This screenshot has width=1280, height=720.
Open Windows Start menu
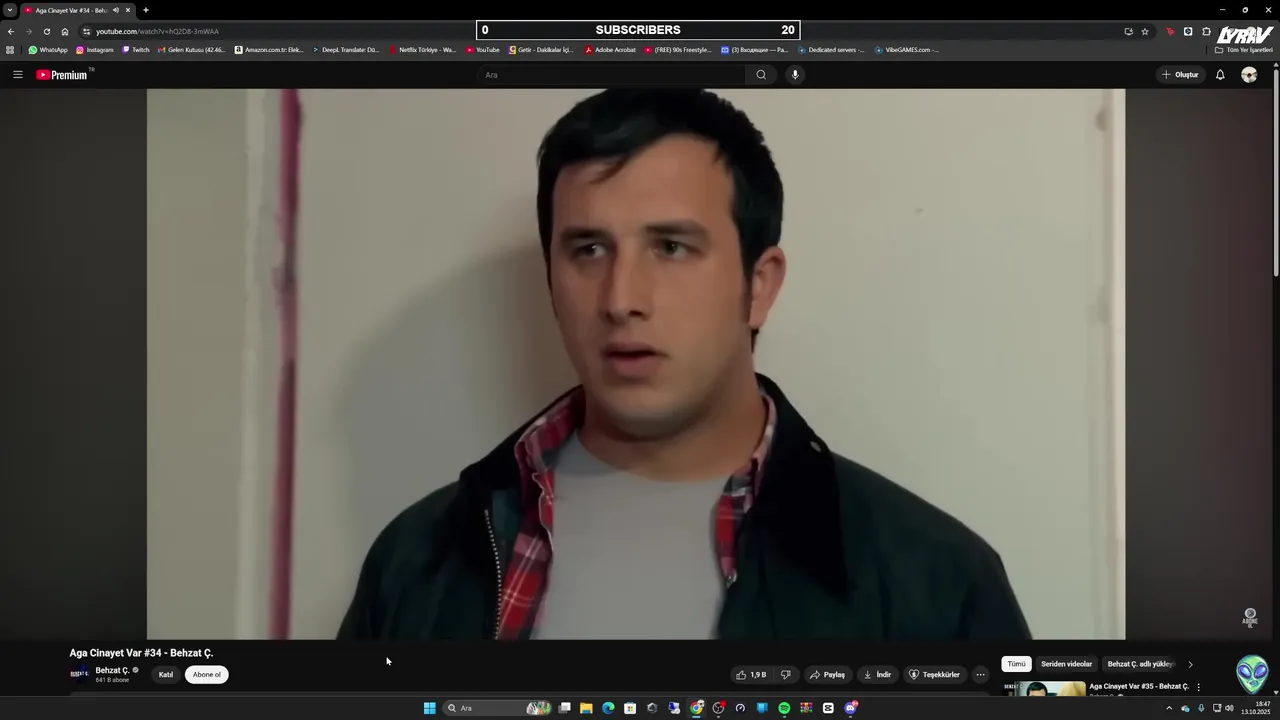pyautogui.click(x=430, y=708)
